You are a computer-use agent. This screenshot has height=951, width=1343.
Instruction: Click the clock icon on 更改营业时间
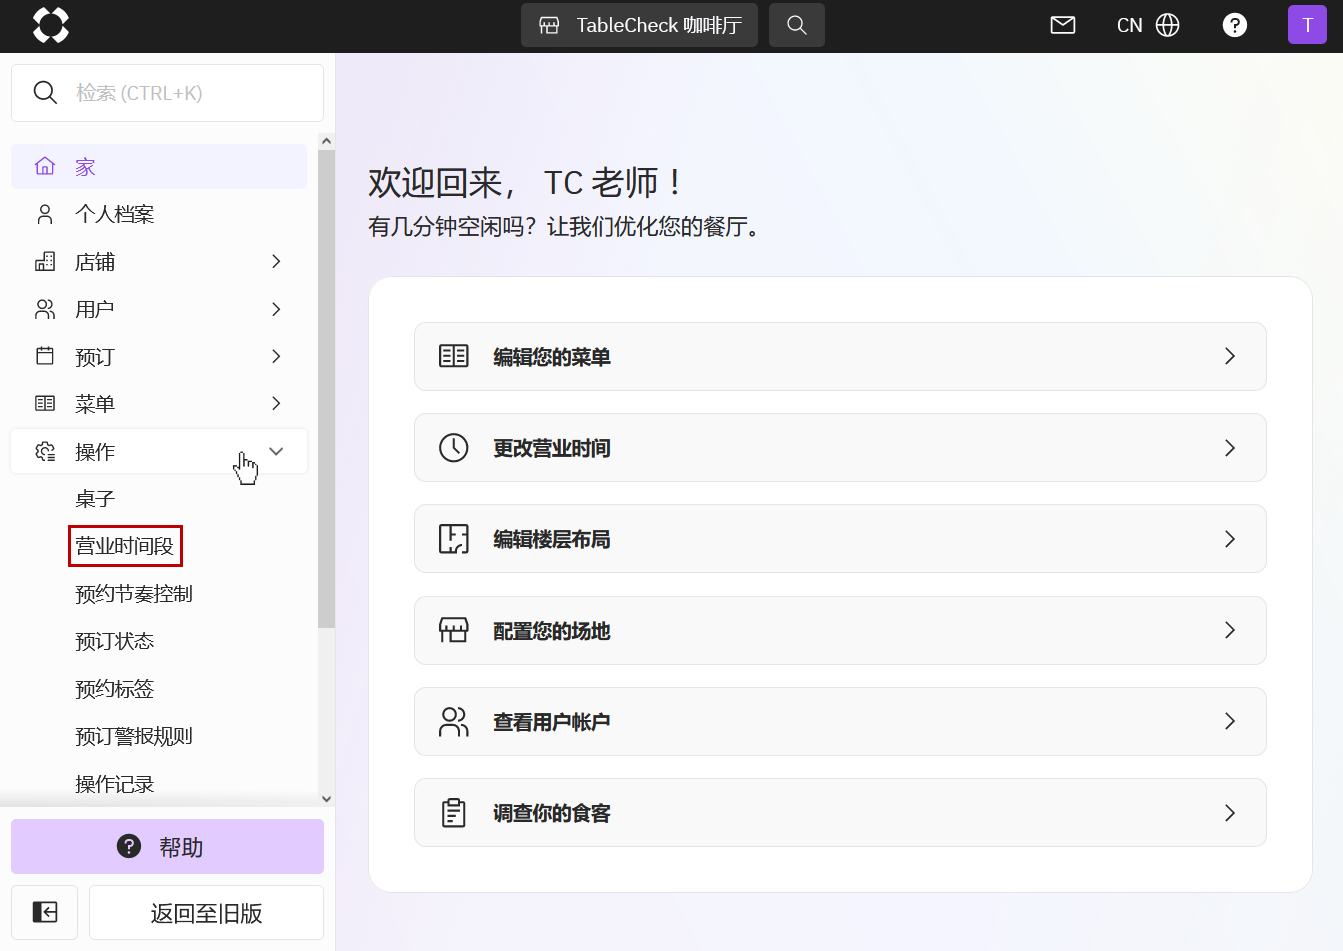tap(454, 447)
